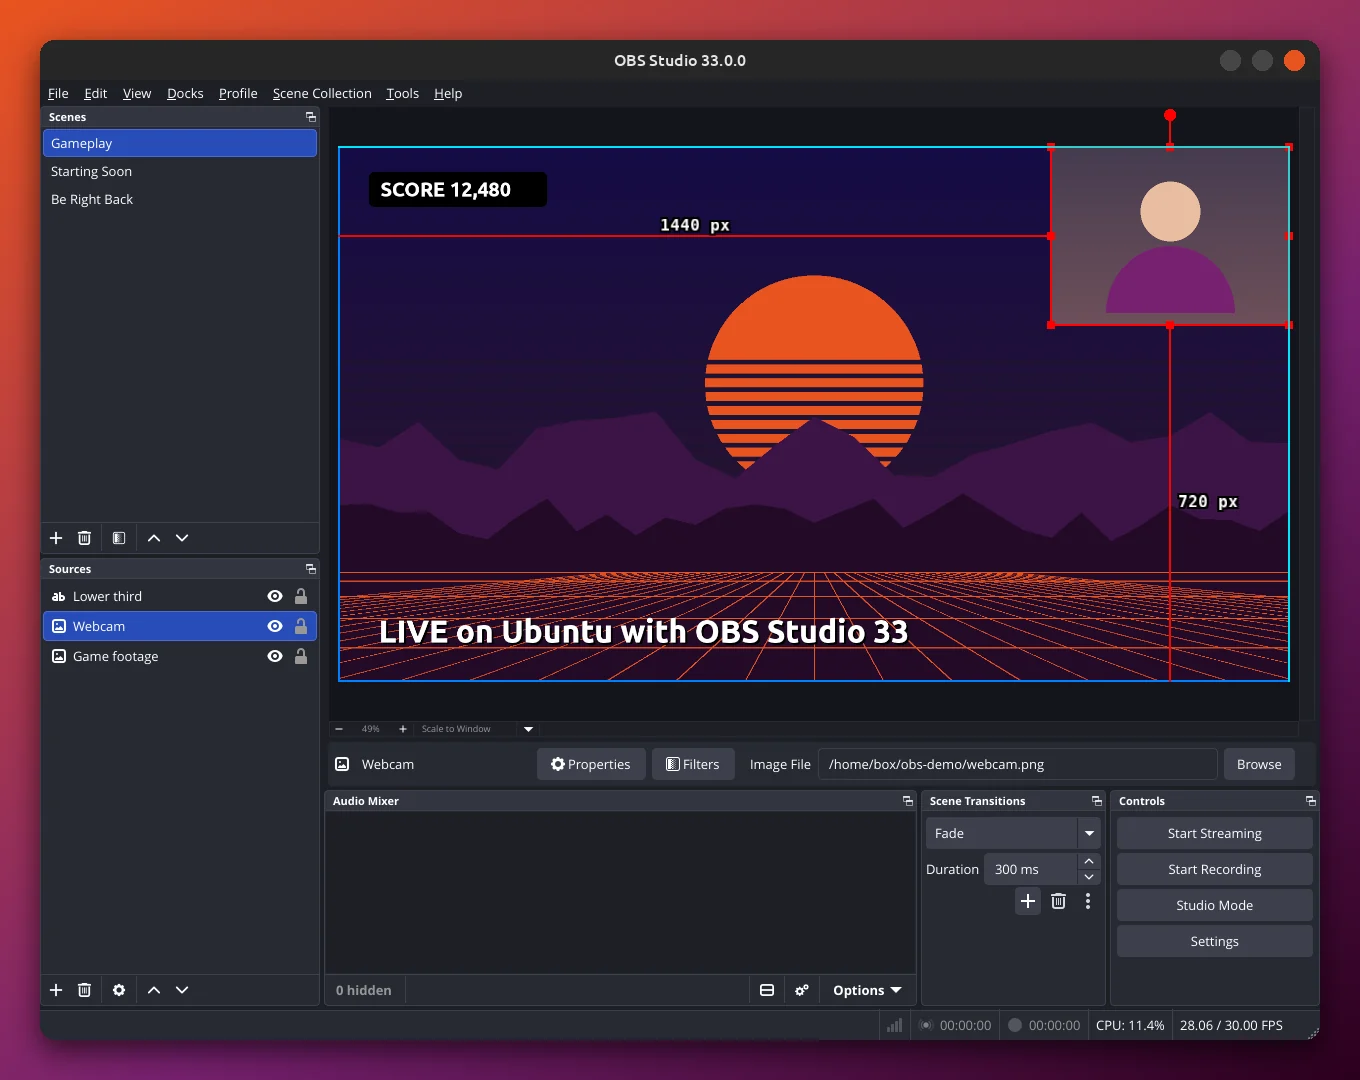Select the Lower third source row

[180, 596]
